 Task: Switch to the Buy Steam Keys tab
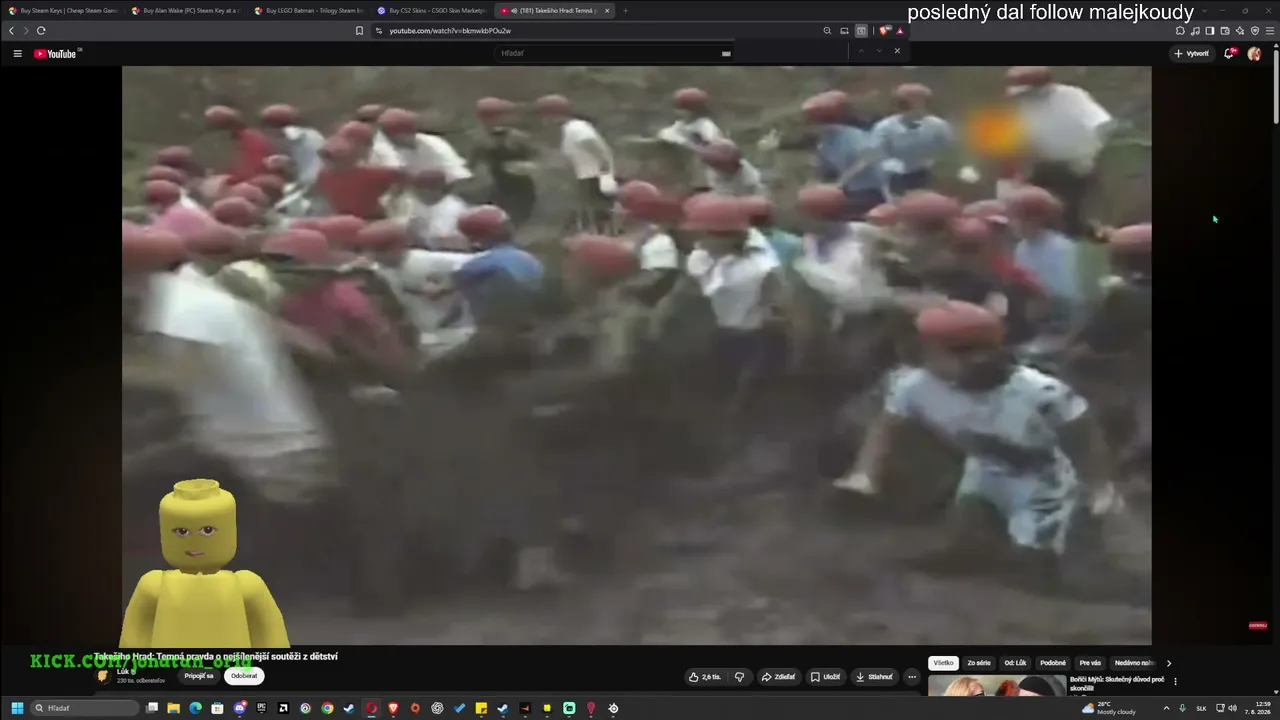[x=64, y=11]
